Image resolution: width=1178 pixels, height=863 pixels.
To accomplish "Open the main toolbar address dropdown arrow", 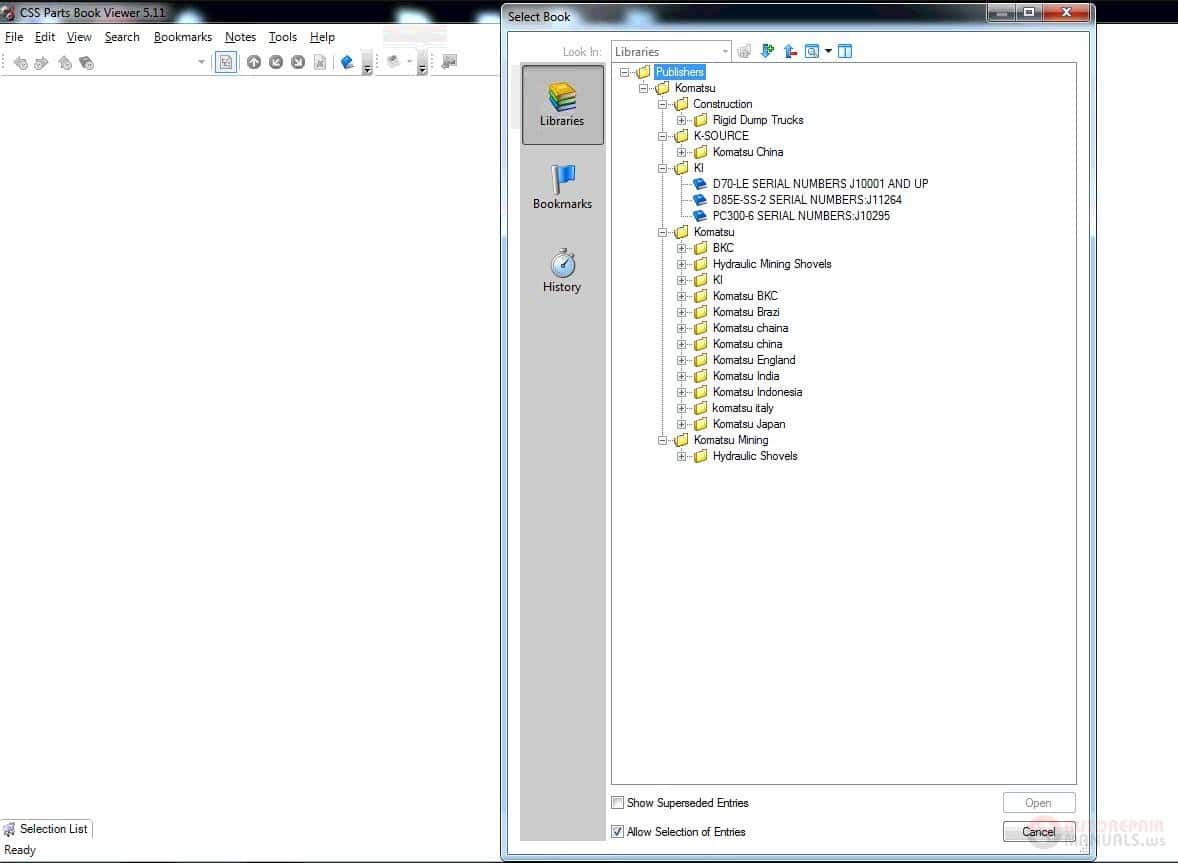I will [x=201, y=62].
